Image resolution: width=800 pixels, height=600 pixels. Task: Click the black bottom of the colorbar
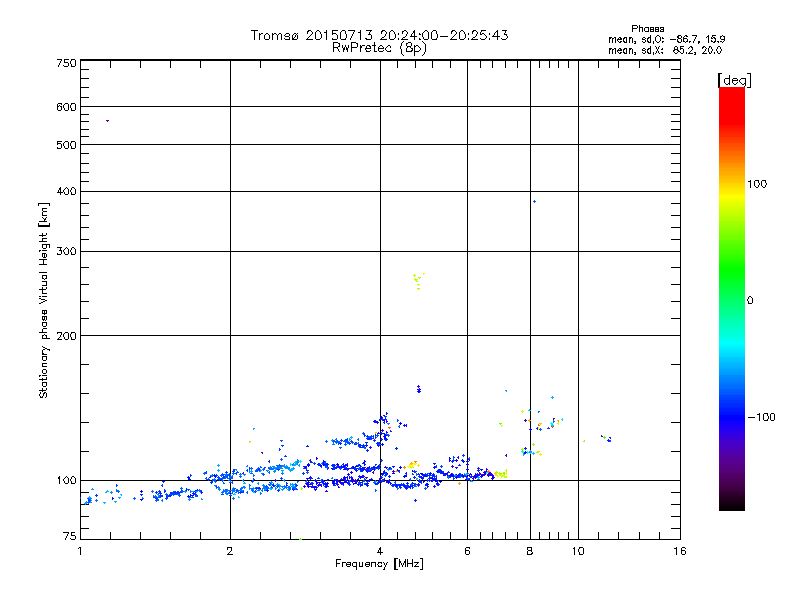(732, 503)
